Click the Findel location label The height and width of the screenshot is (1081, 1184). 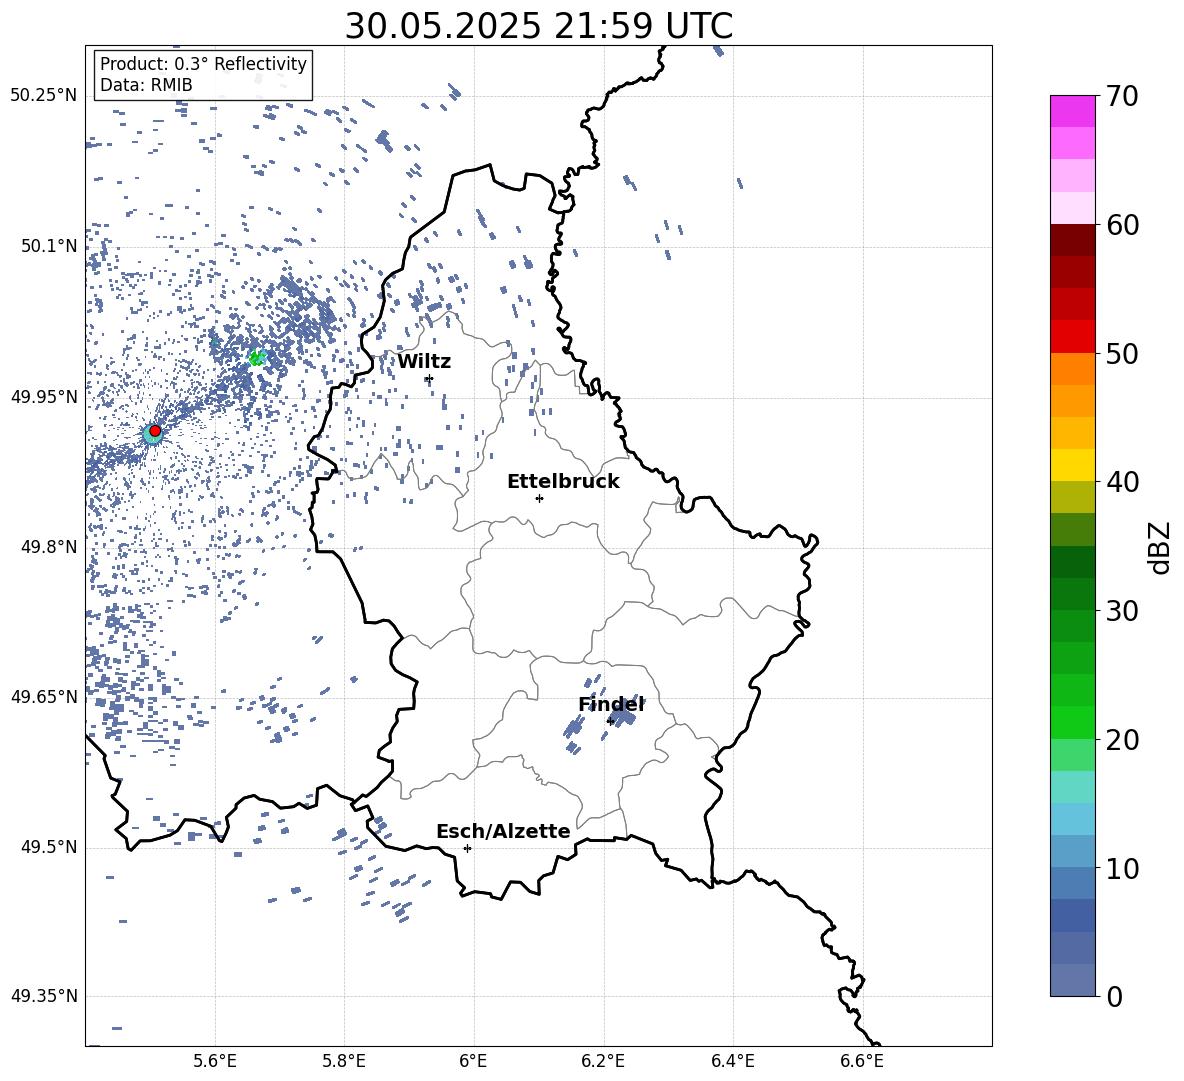click(611, 705)
